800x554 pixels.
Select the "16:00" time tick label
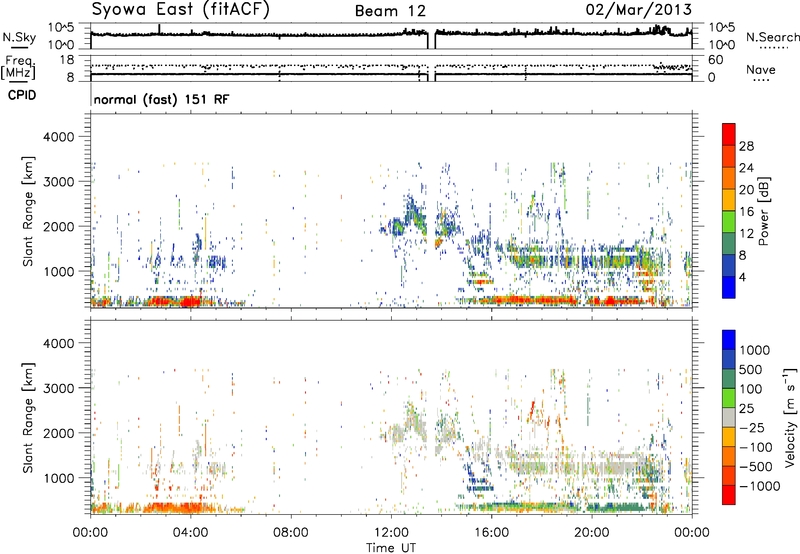[491, 533]
